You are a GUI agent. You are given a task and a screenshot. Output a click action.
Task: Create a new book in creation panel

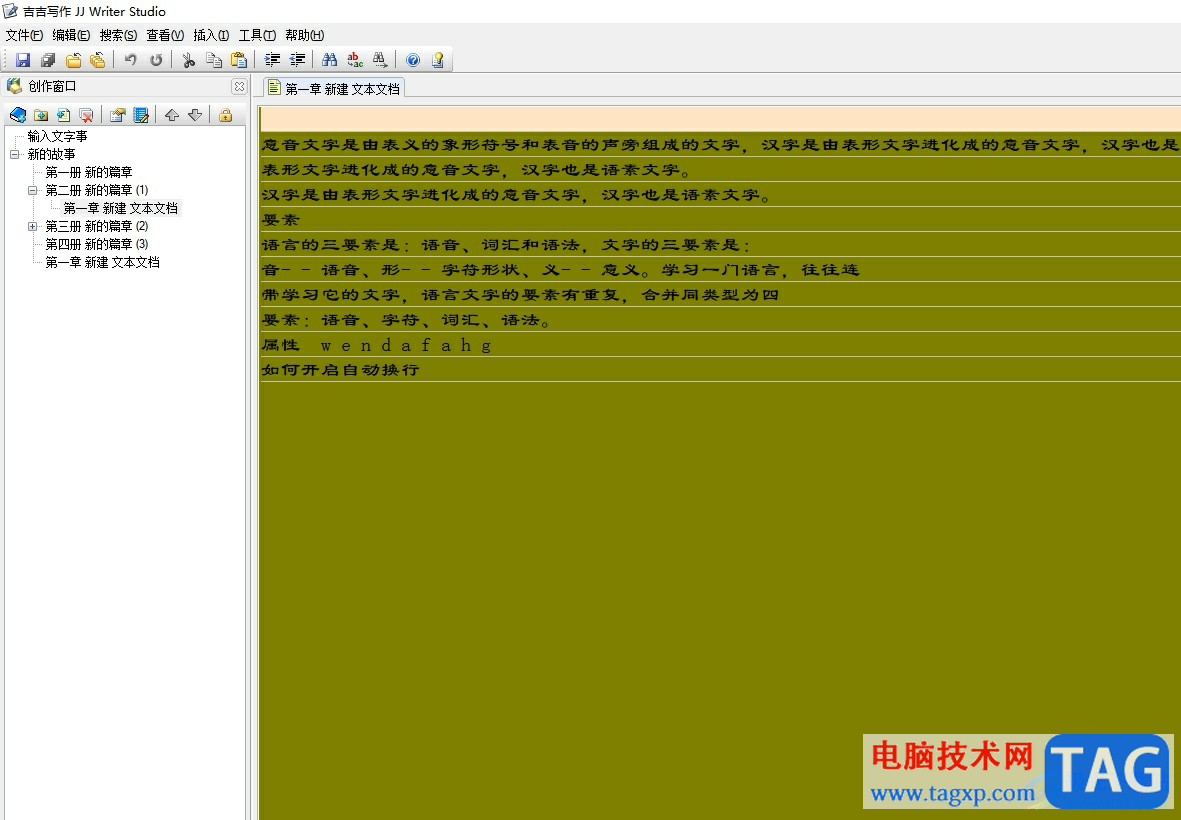click(18, 114)
